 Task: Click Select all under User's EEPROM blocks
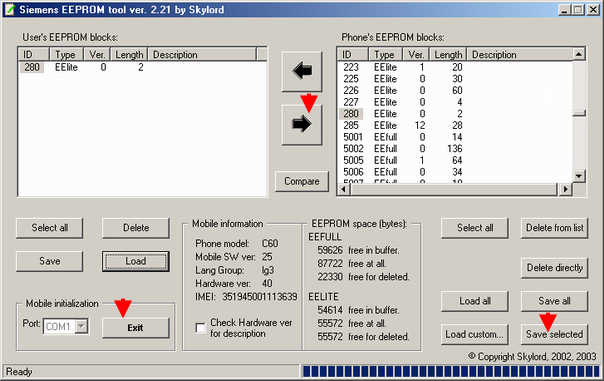(x=50, y=228)
